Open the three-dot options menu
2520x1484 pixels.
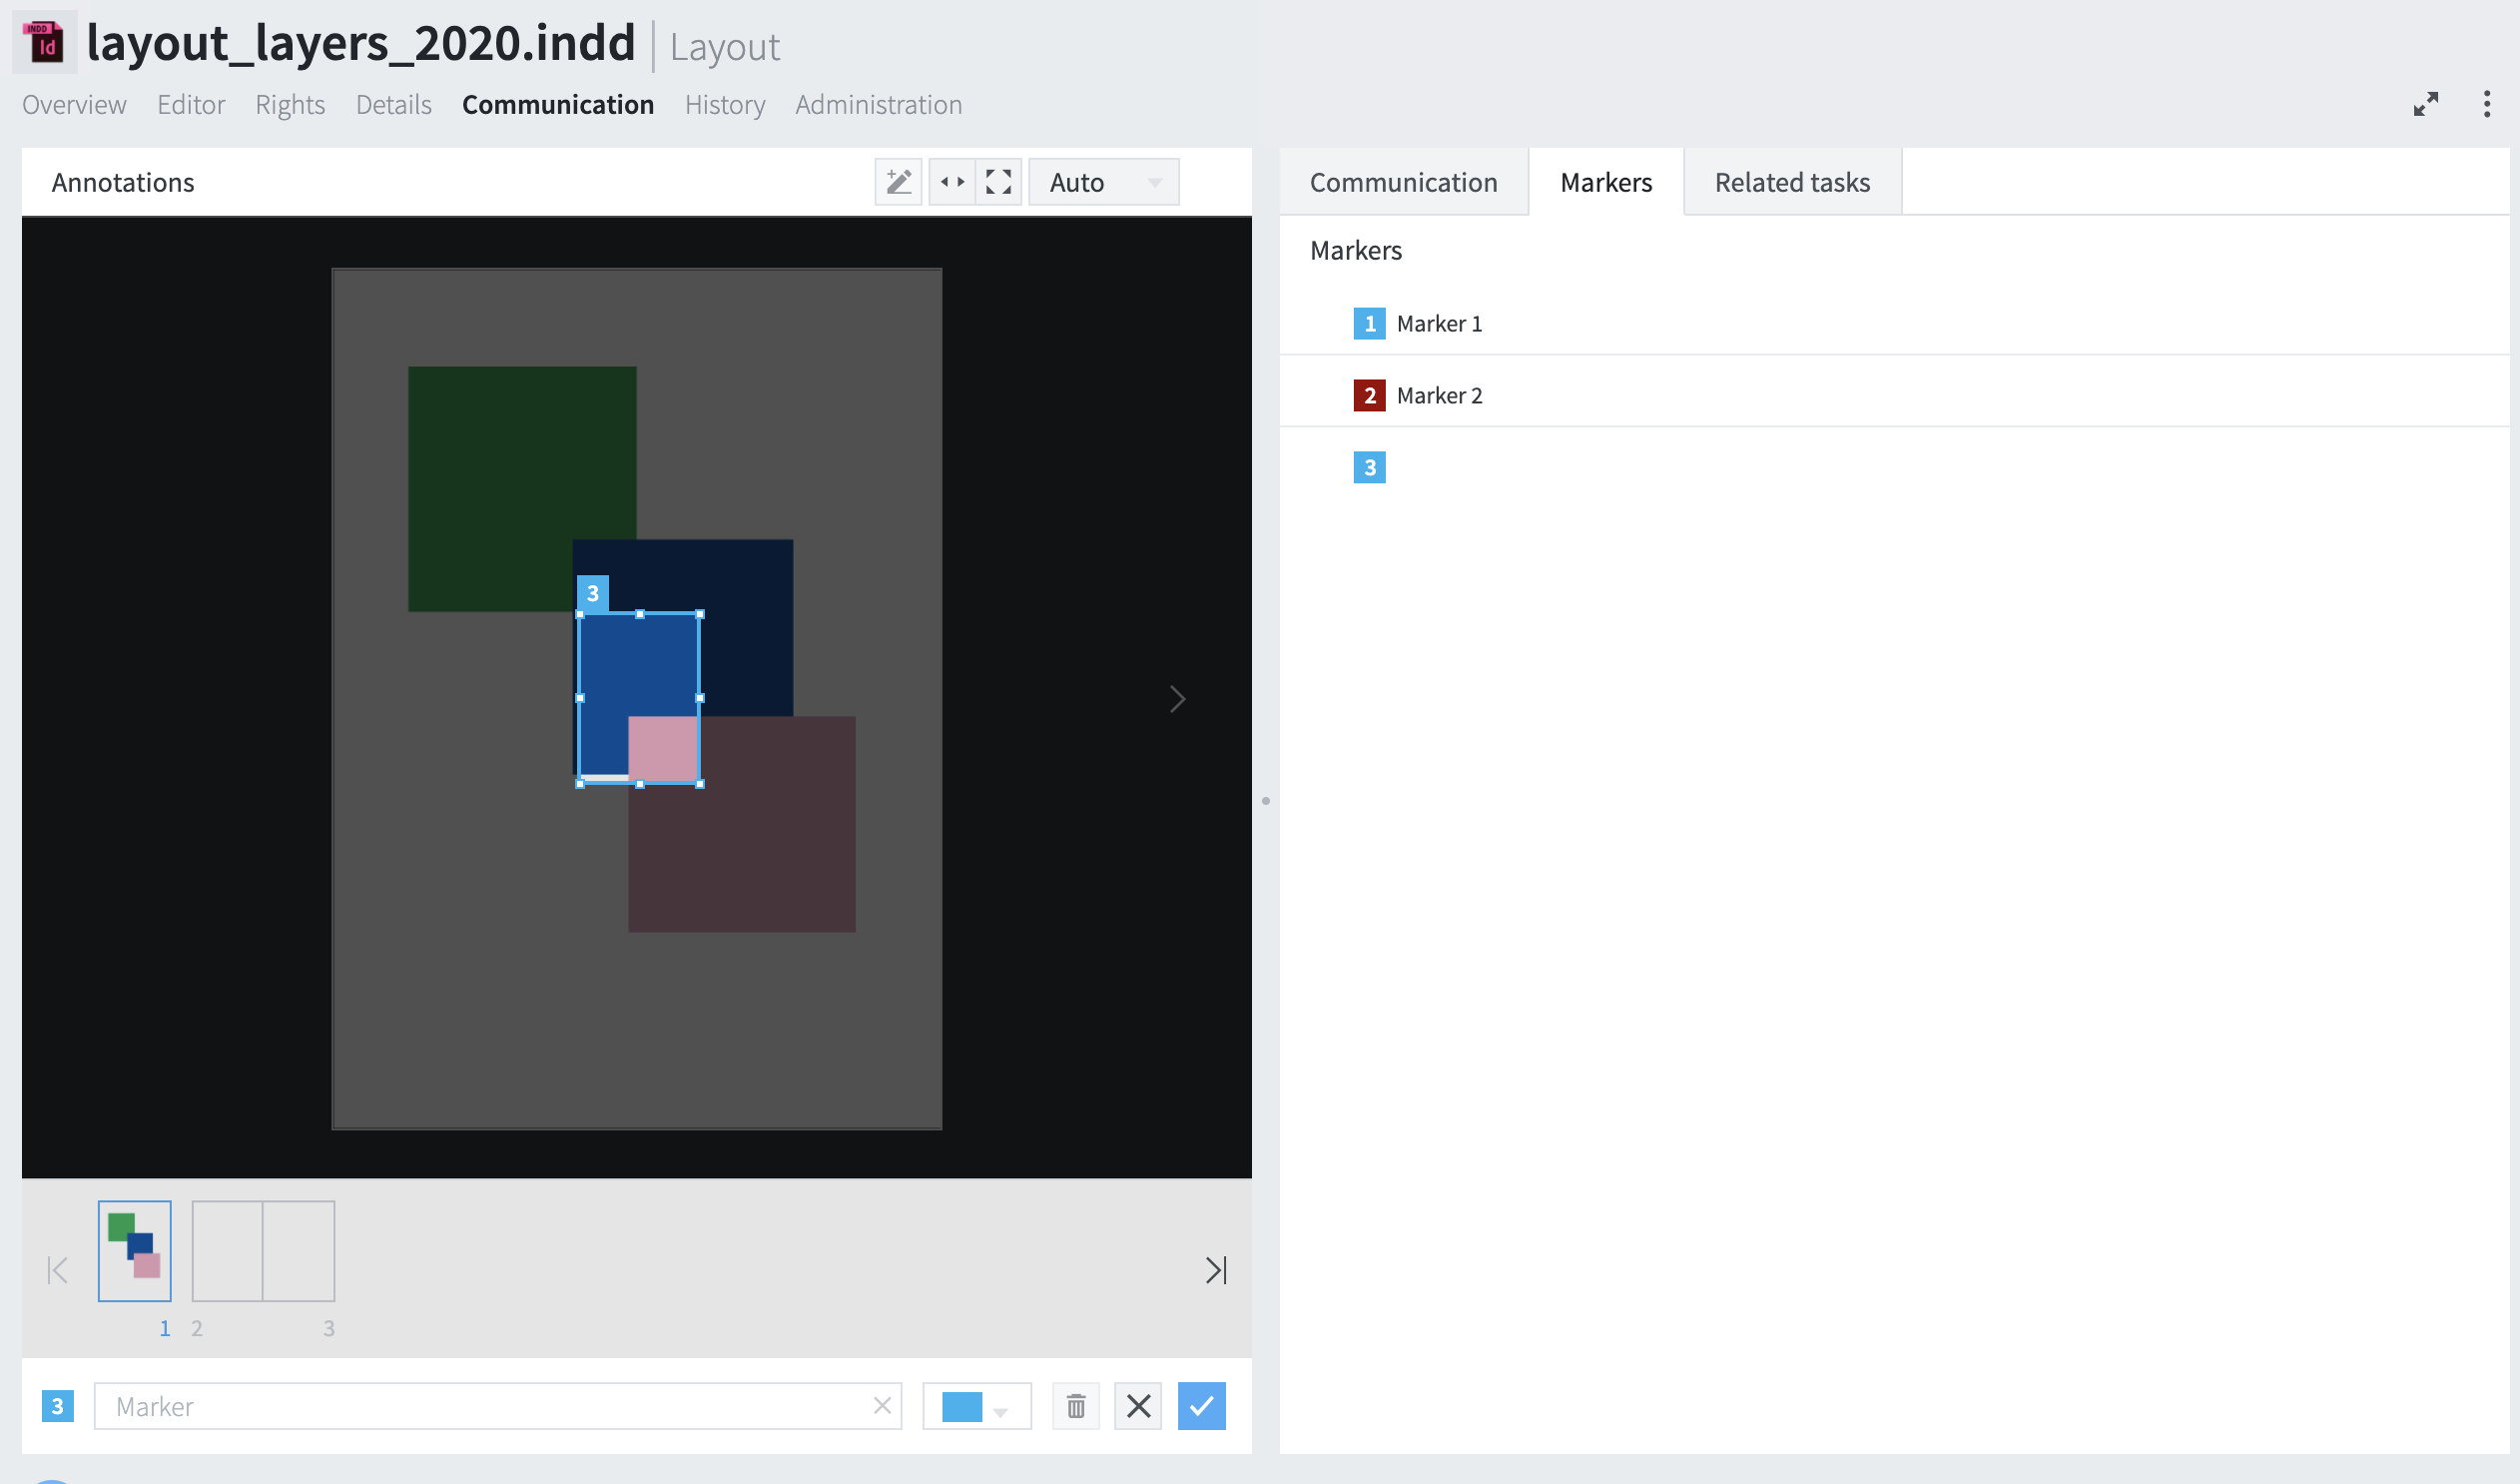[2486, 104]
